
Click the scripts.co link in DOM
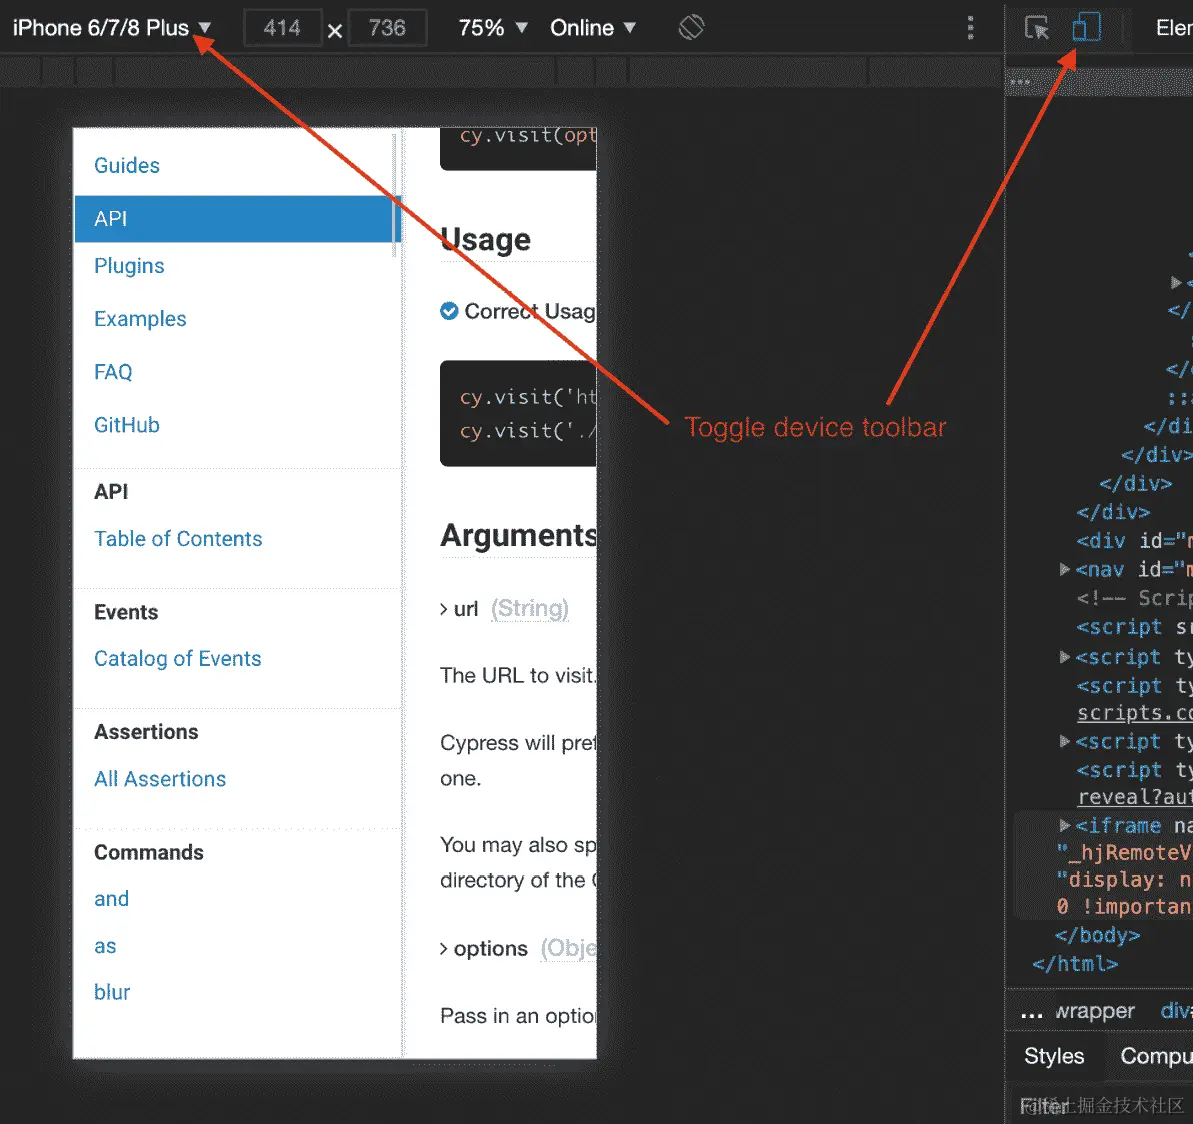pyautogui.click(x=1134, y=713)
